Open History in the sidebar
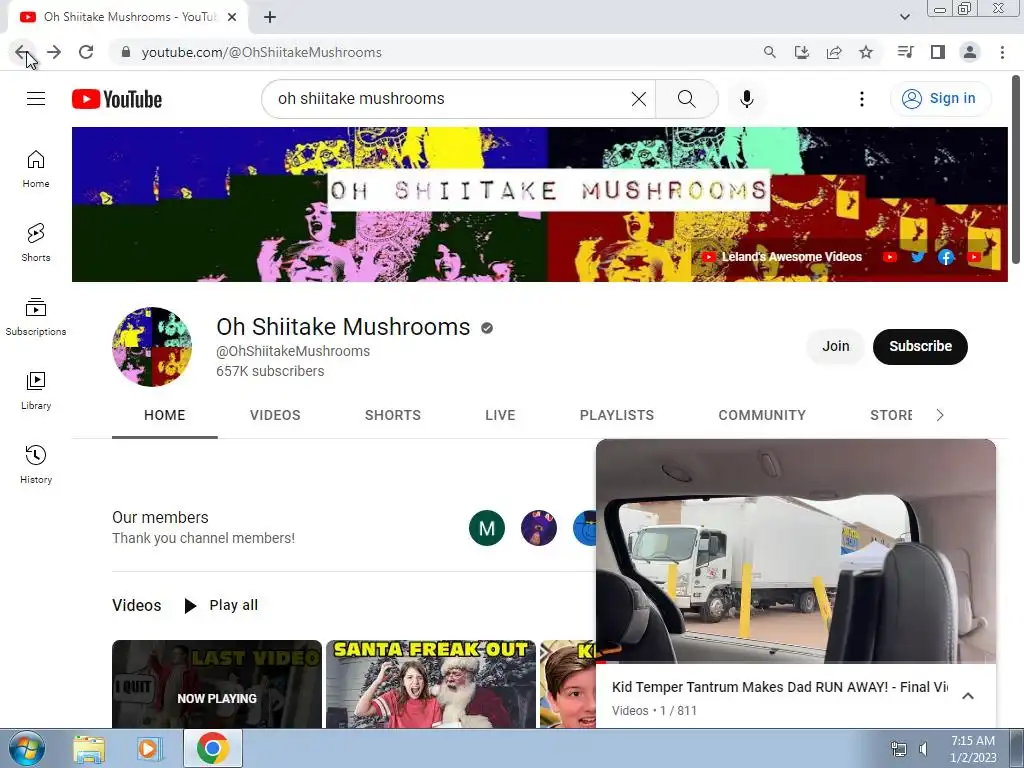This screenshot has height=768, width=1024. (36, 464)
